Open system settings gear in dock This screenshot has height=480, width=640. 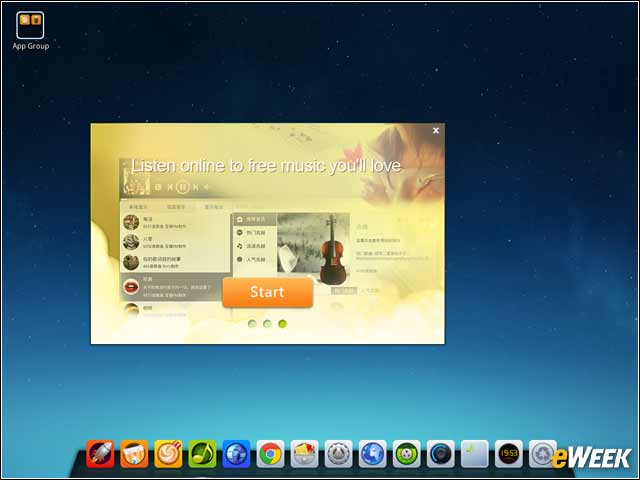click(x=338, y=454)
